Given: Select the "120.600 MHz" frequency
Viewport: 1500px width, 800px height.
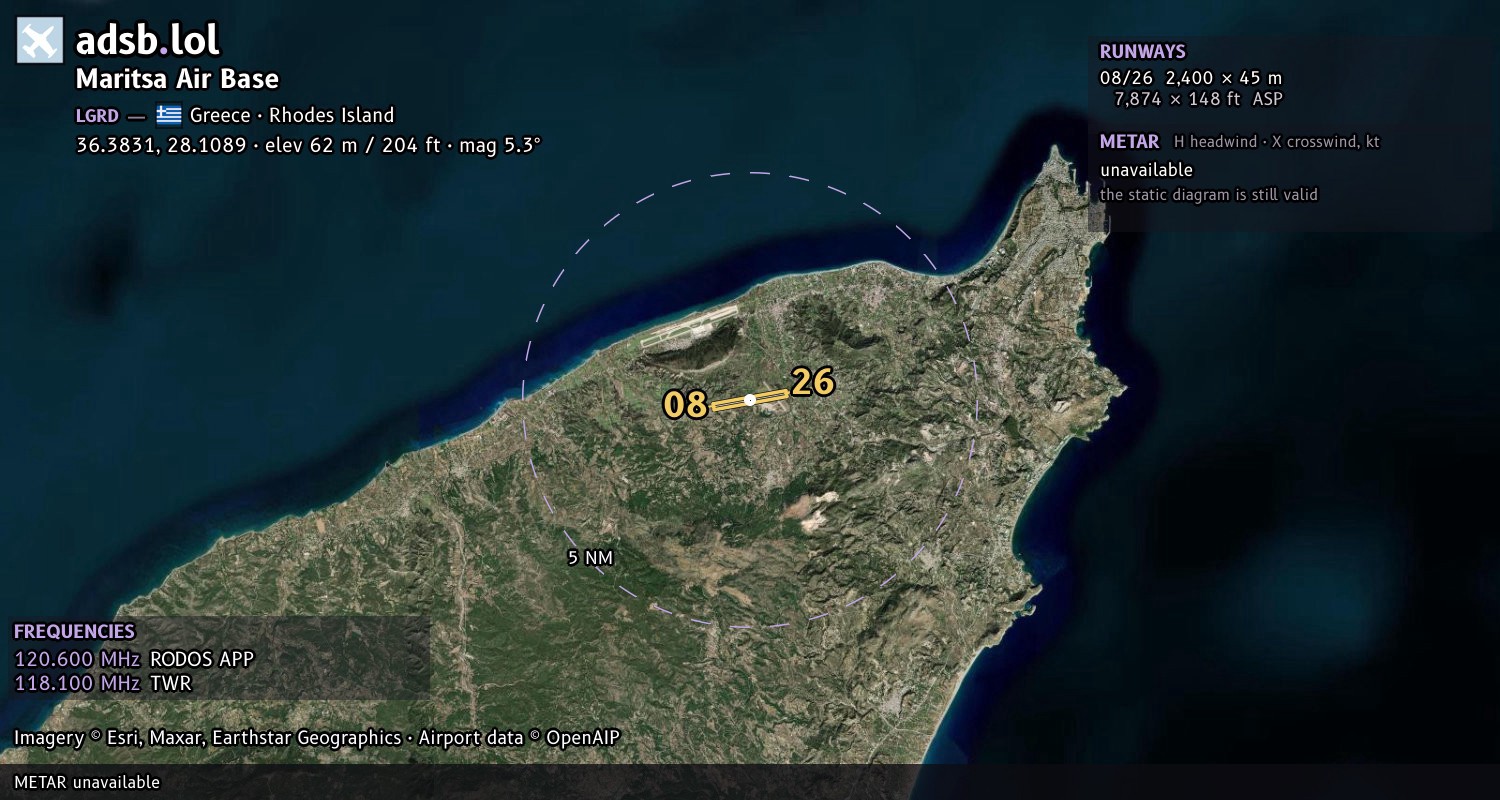Looking at the screenshot, I should 77,659.
